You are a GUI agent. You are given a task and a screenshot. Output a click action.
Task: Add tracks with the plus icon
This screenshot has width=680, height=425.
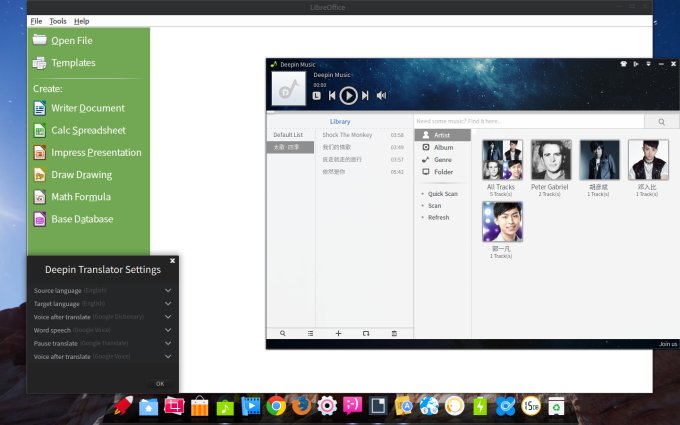point(338,333)
